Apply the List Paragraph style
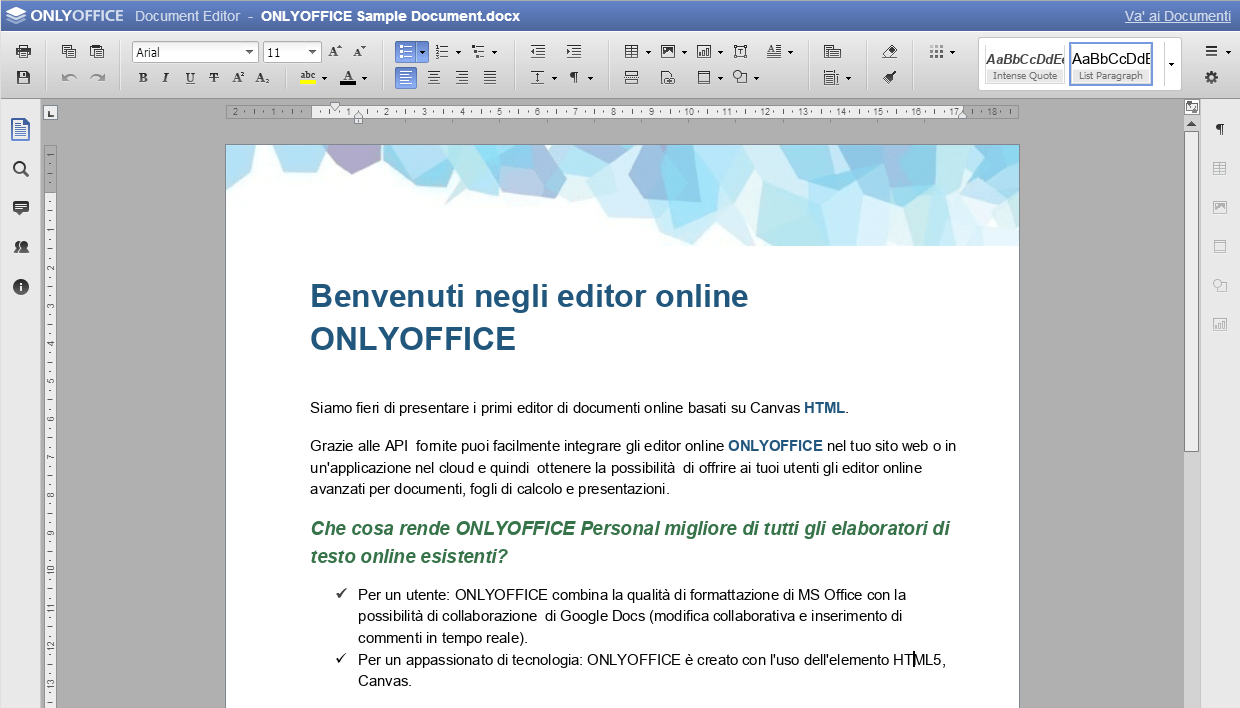This screenshot has width=1240, height=708. tap(1111, 64)
